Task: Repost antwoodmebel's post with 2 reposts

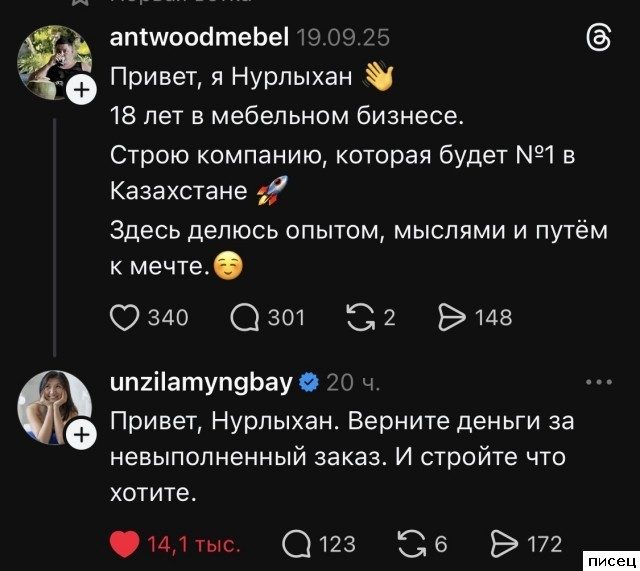Action: 357,318
